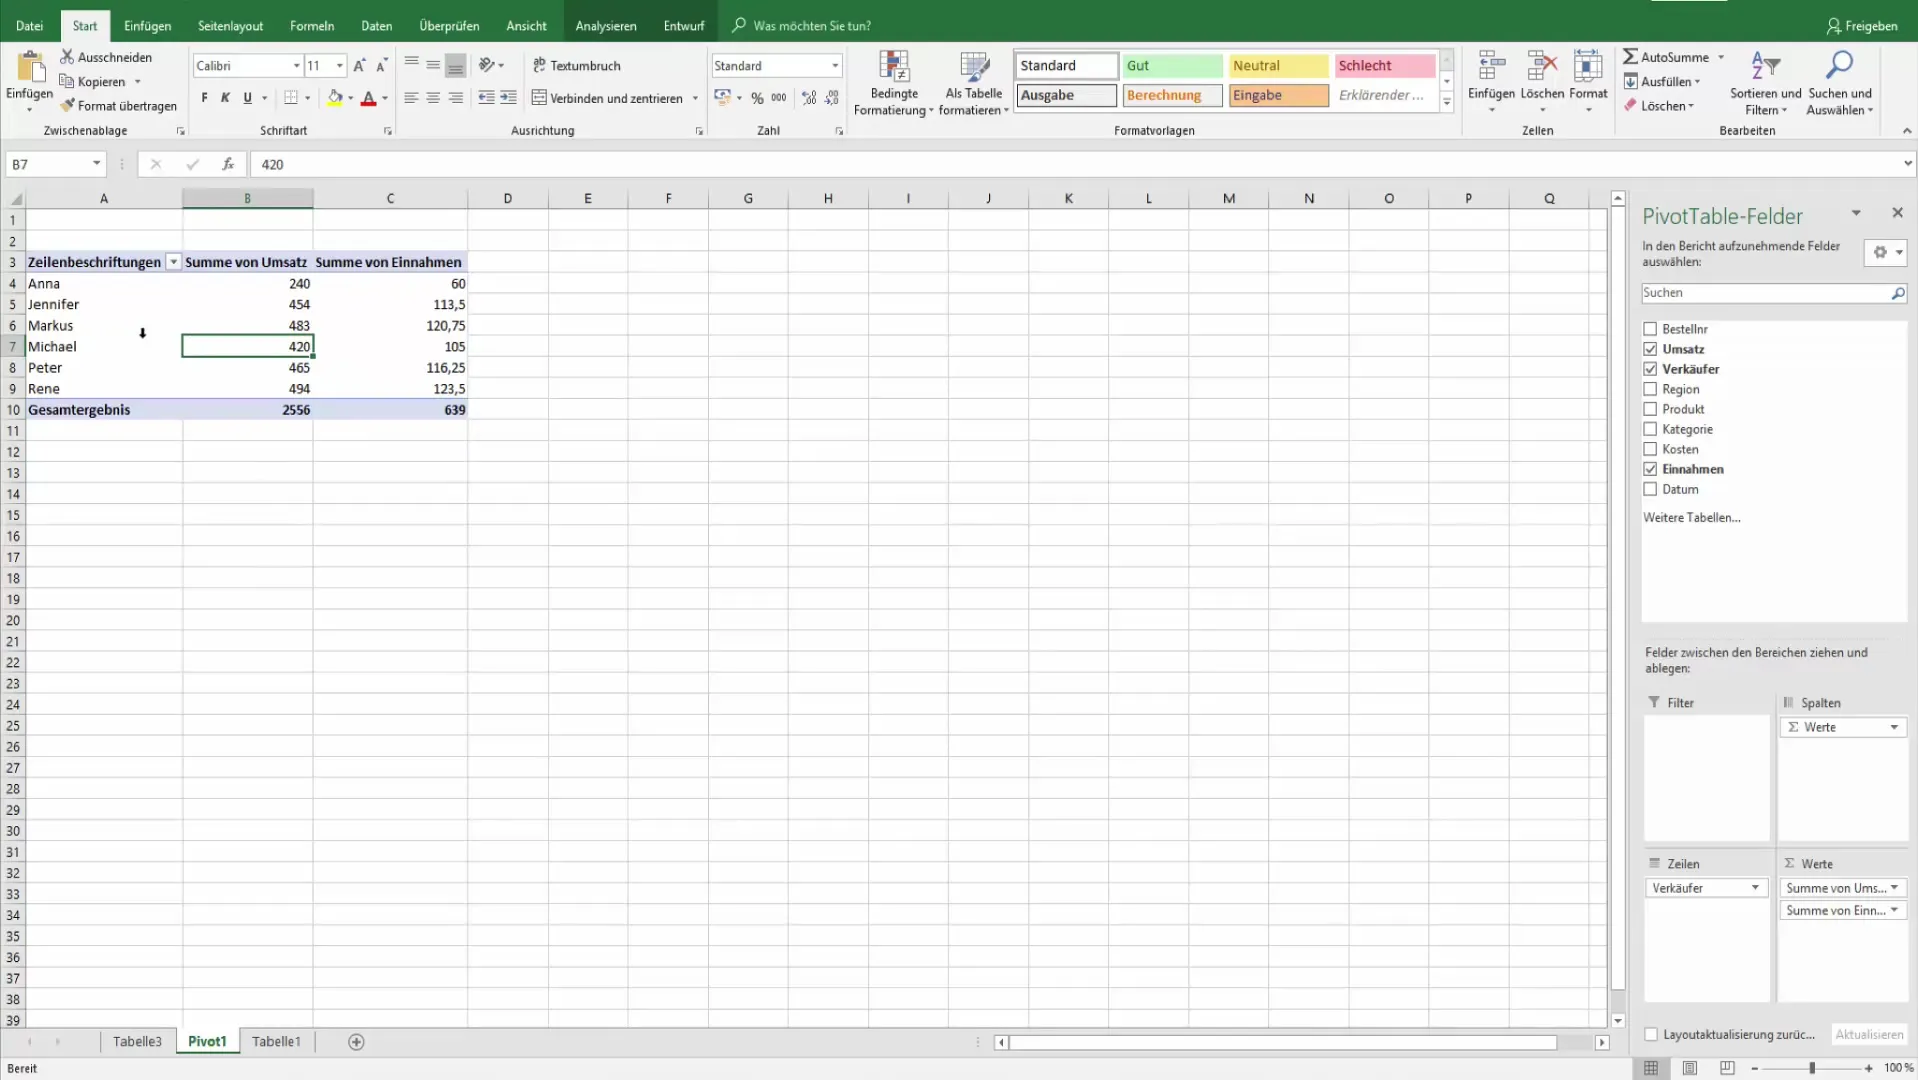Click insert function fx icon

click(228, 164)
